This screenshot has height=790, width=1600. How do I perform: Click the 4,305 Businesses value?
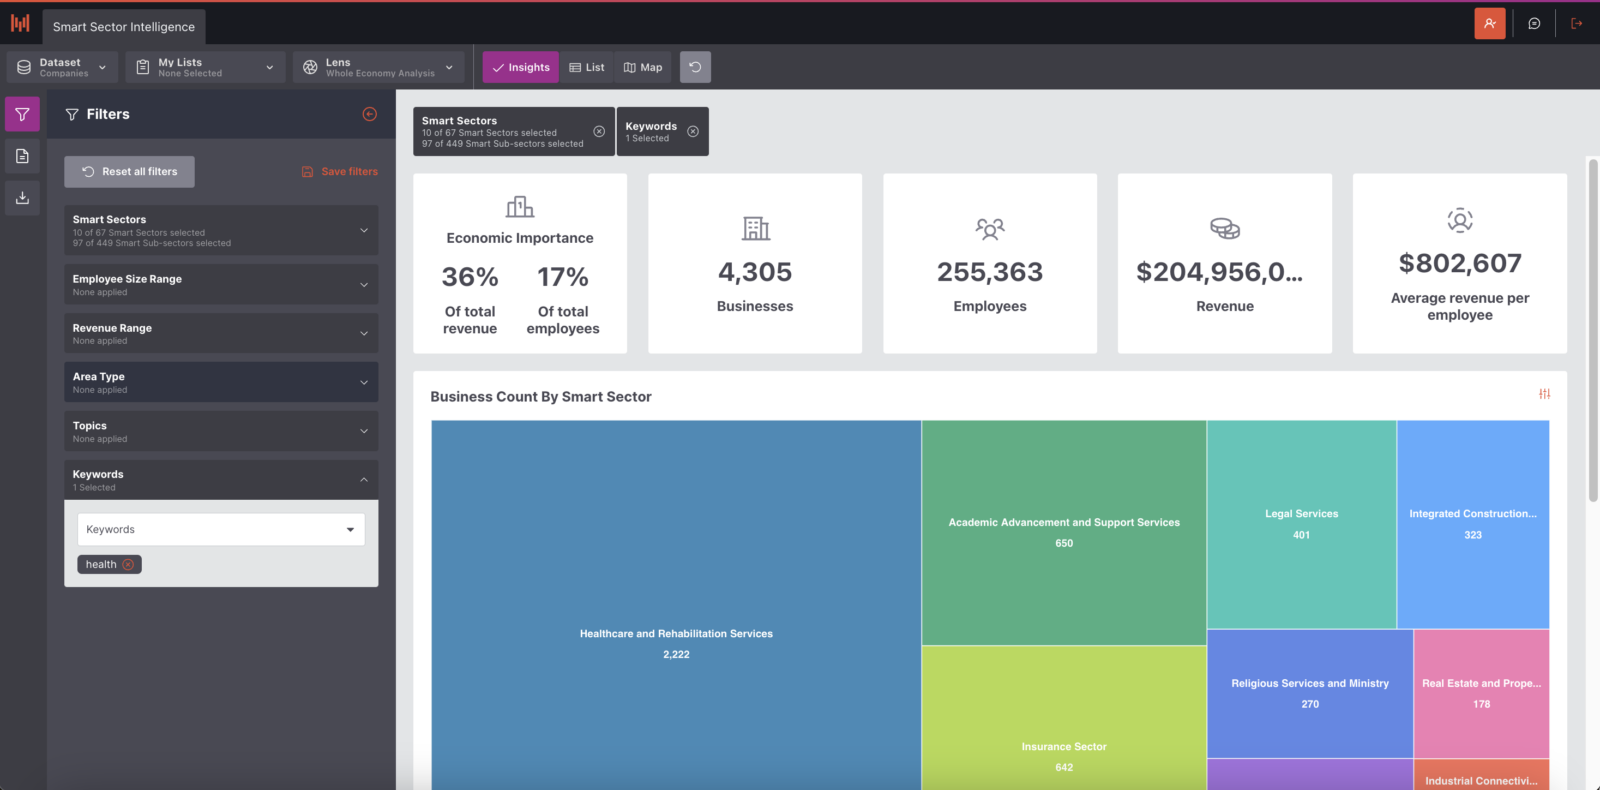tap(755, 272)
